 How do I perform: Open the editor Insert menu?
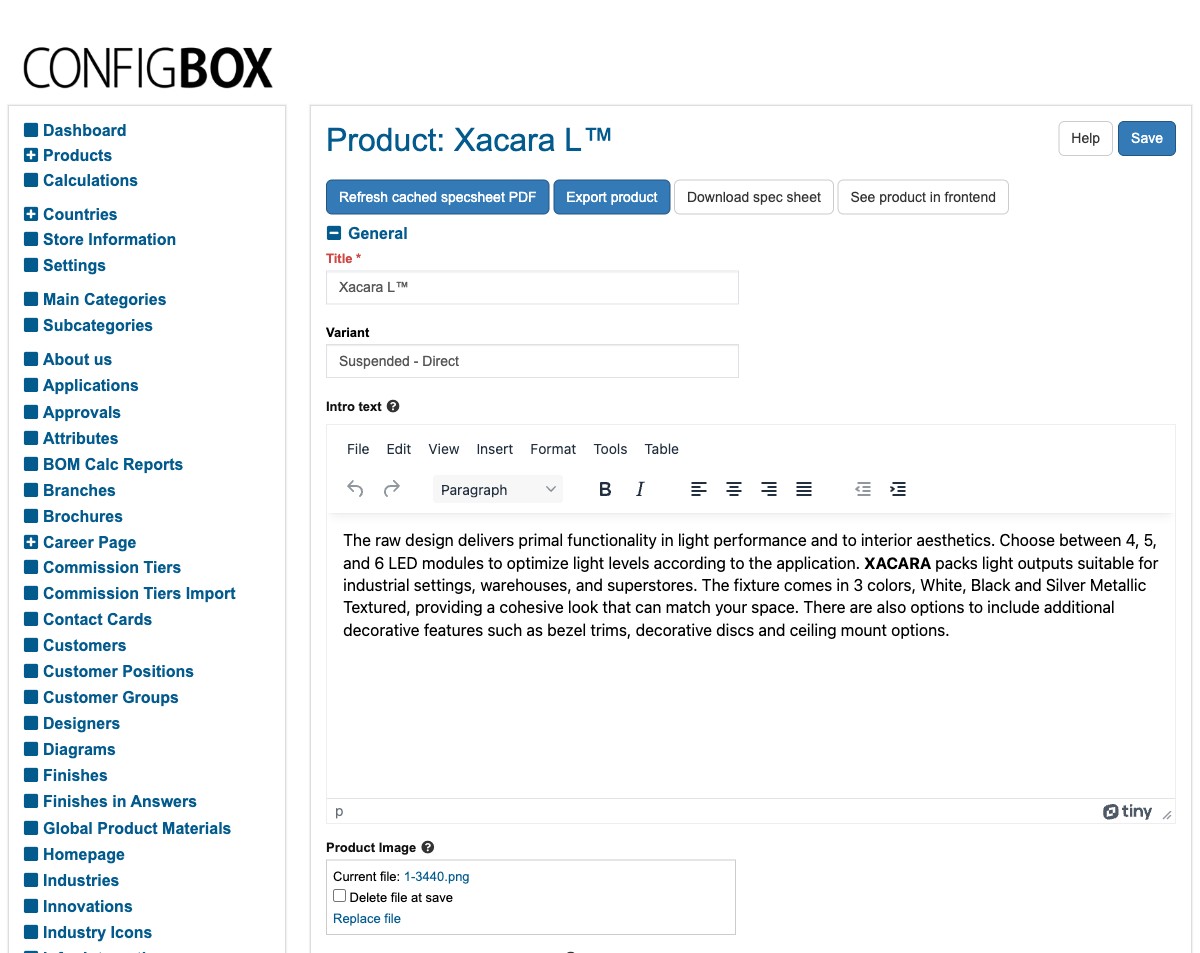click(495, 449)
